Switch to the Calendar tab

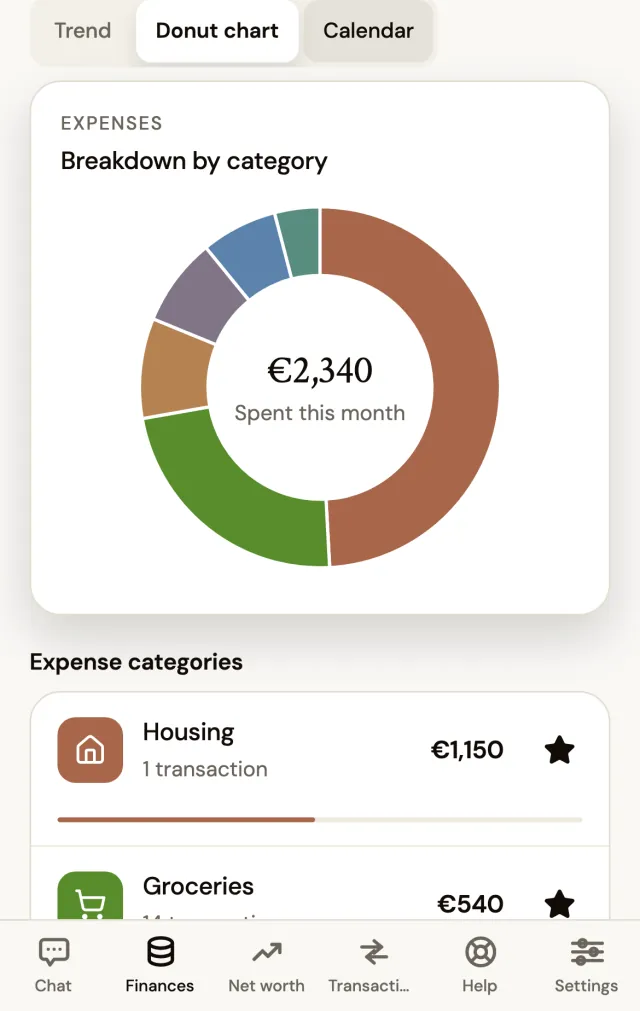coord(368,30)
